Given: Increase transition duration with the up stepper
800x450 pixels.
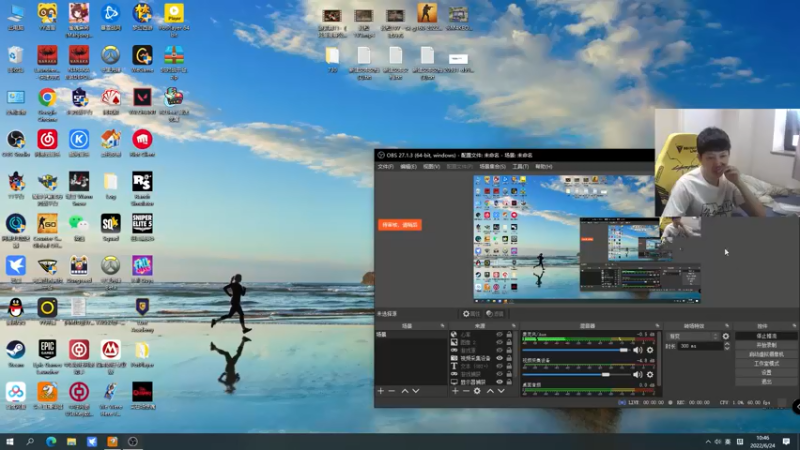Looking at the screenshot, I should click(x=727, y=344).
